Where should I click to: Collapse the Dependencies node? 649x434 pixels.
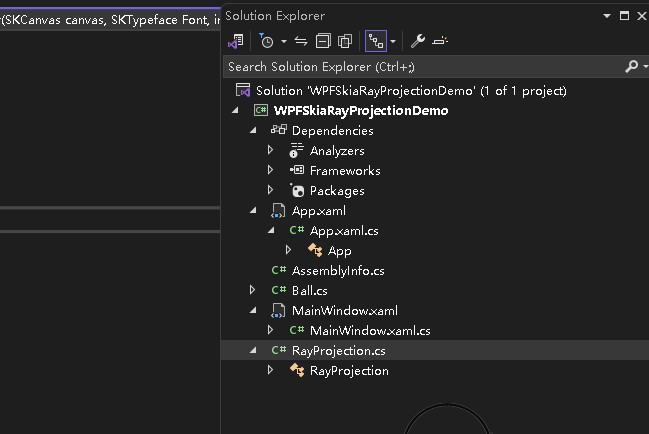click(253, 130)
